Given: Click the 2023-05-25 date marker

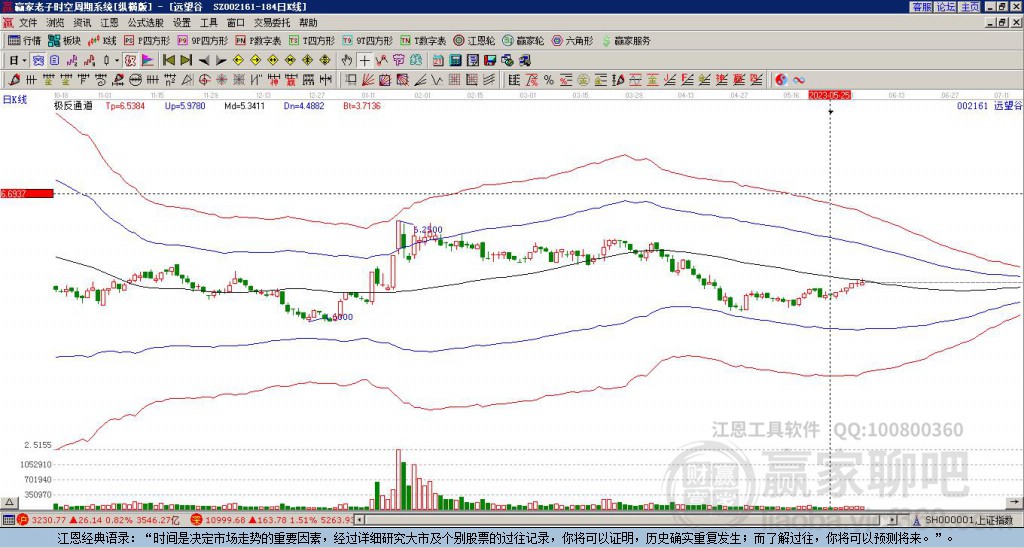Looking at the screenshot, I should tap(829, 95).
